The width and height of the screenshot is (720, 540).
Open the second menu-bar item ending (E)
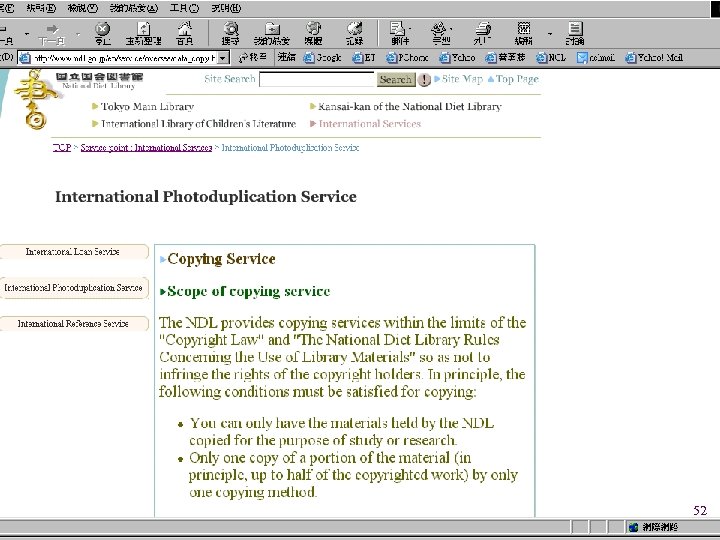tap(41, 8)
